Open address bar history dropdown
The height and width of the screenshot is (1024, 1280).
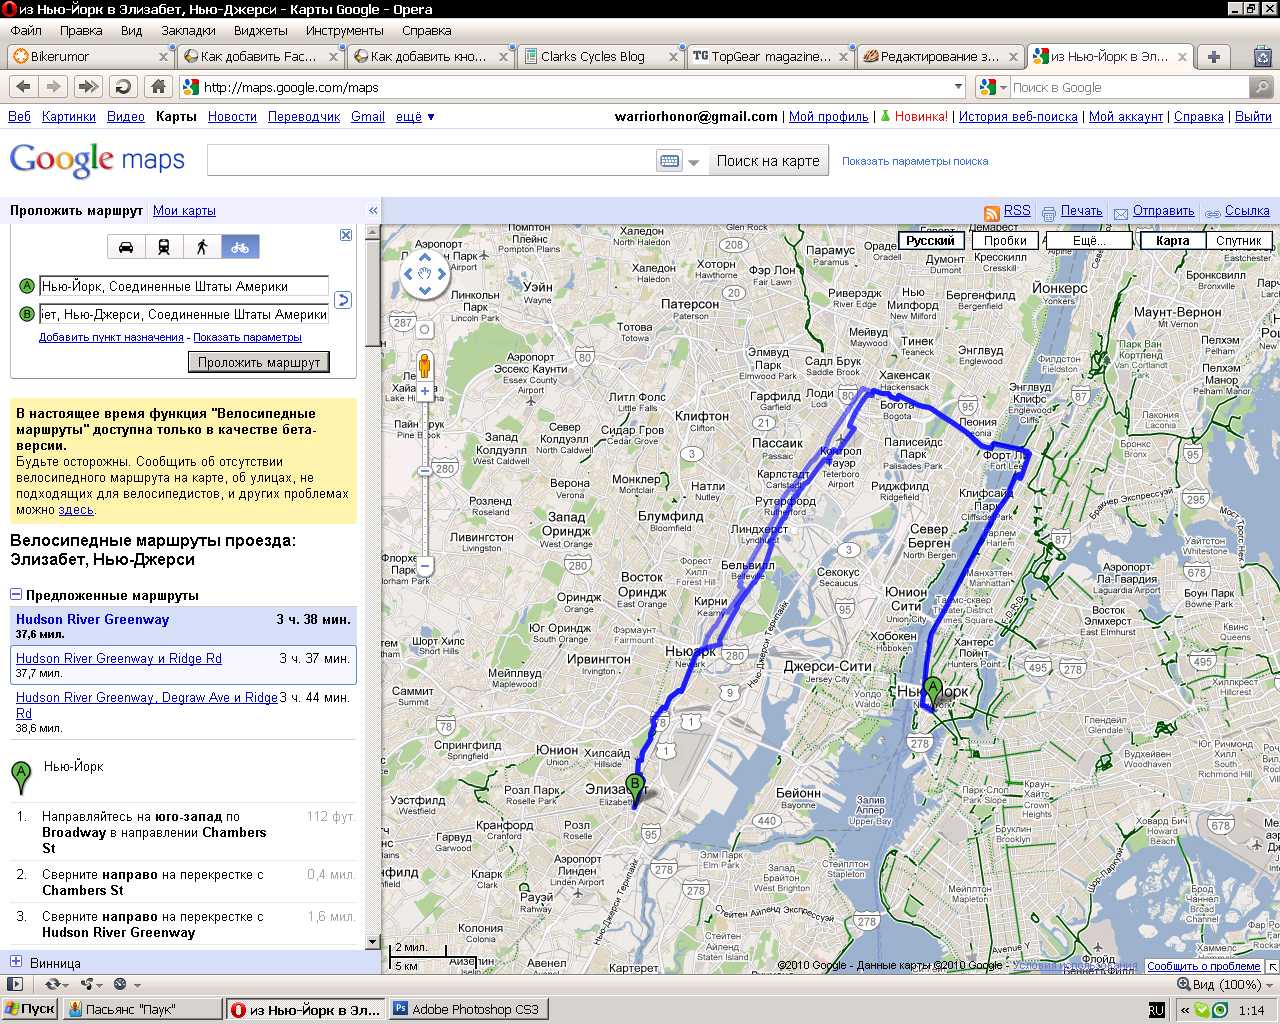958,87
